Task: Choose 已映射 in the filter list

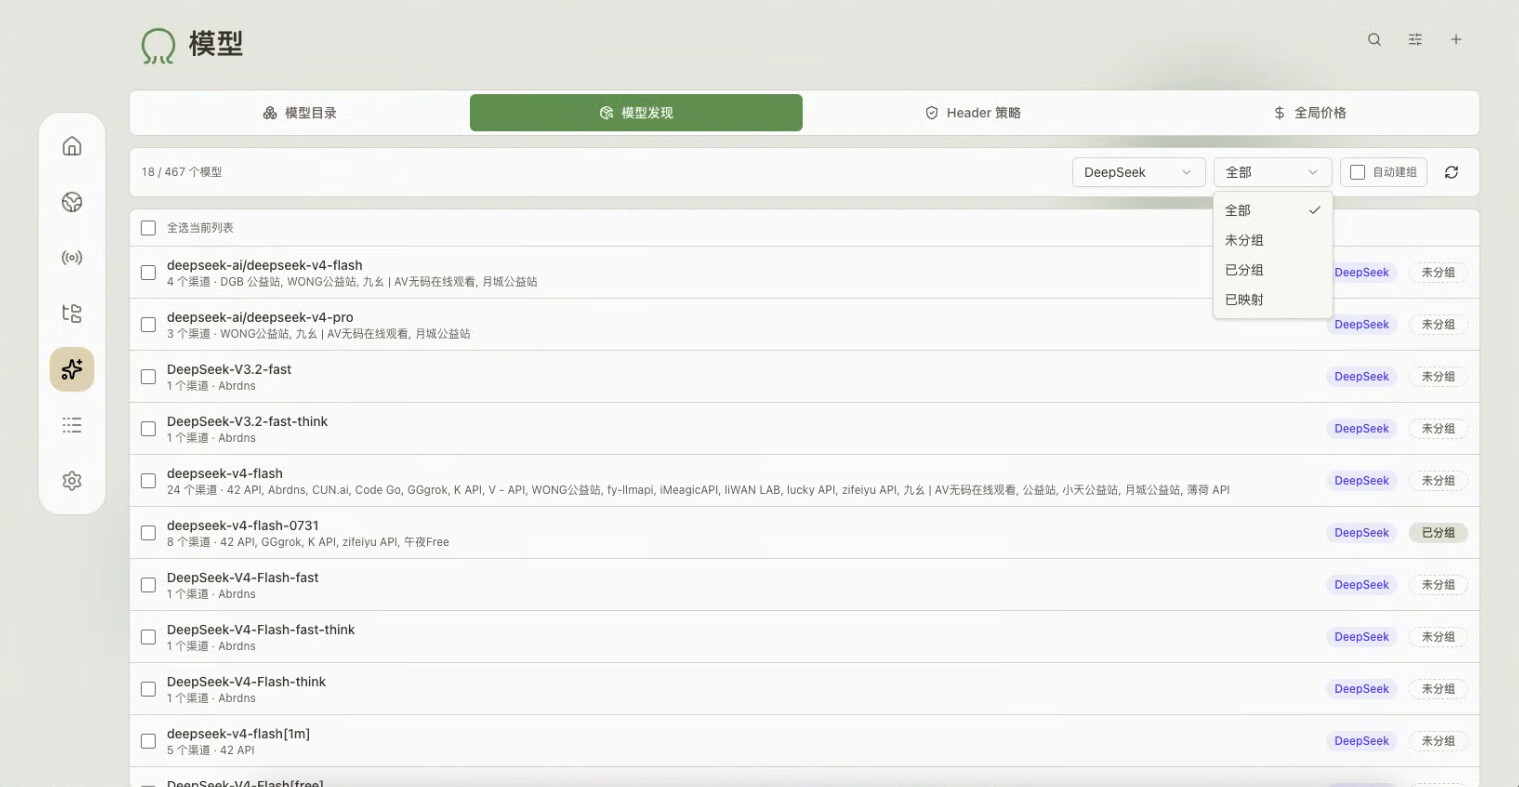Action: (x=1272, y=299)
